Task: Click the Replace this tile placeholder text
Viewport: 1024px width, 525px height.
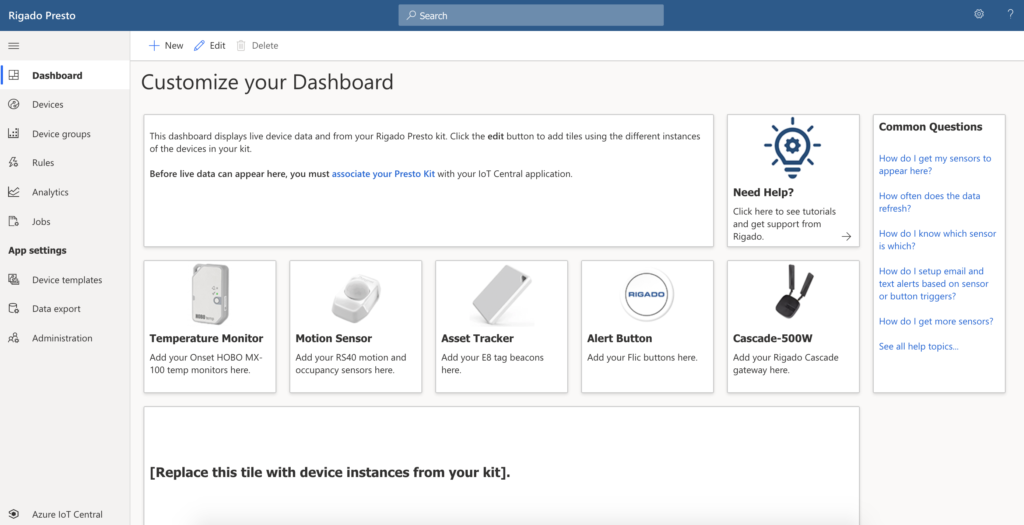Action: coord(330,472)
